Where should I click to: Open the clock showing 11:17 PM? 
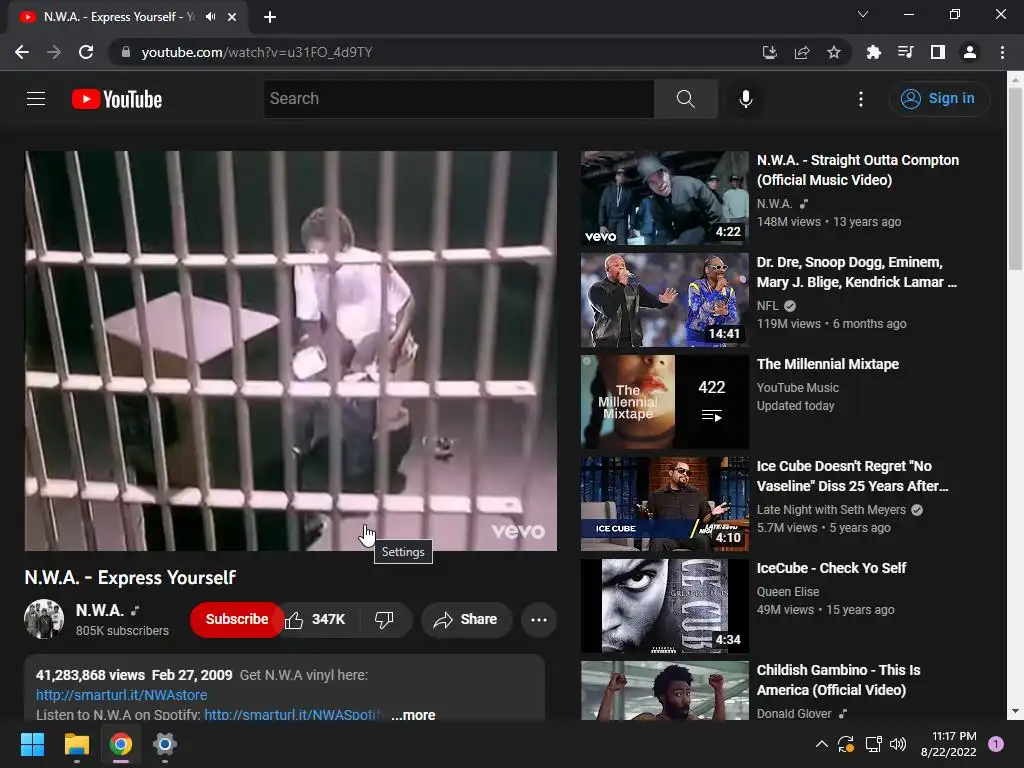pos(948,744)
